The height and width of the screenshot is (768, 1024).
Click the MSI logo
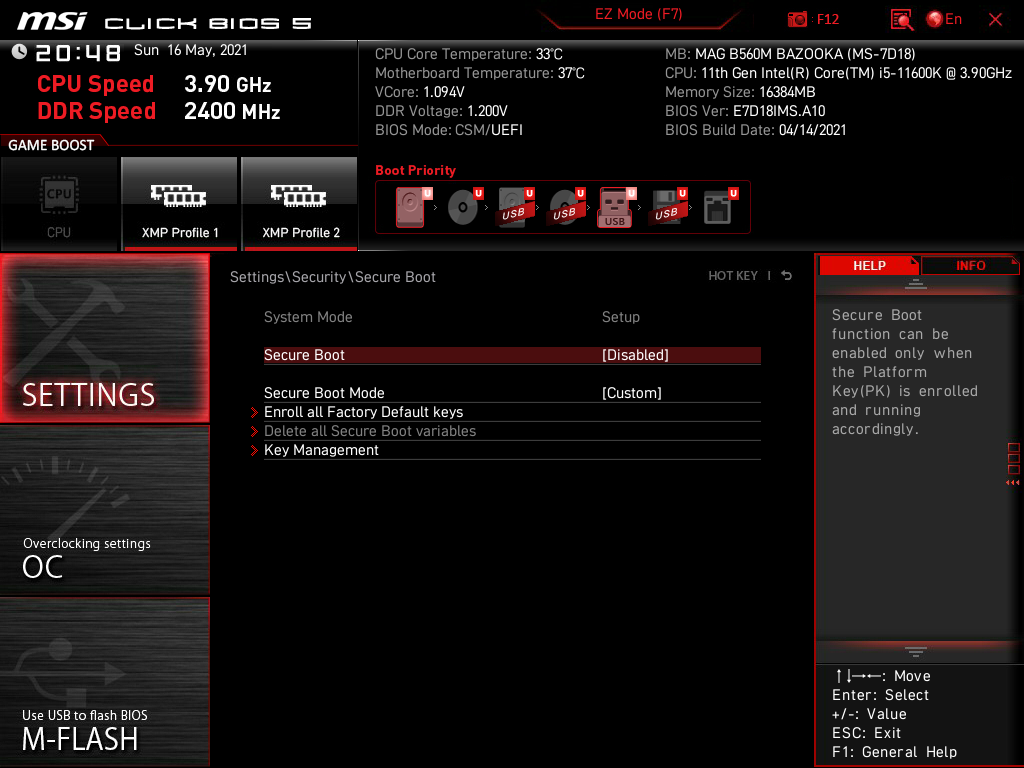click(52, 21)
